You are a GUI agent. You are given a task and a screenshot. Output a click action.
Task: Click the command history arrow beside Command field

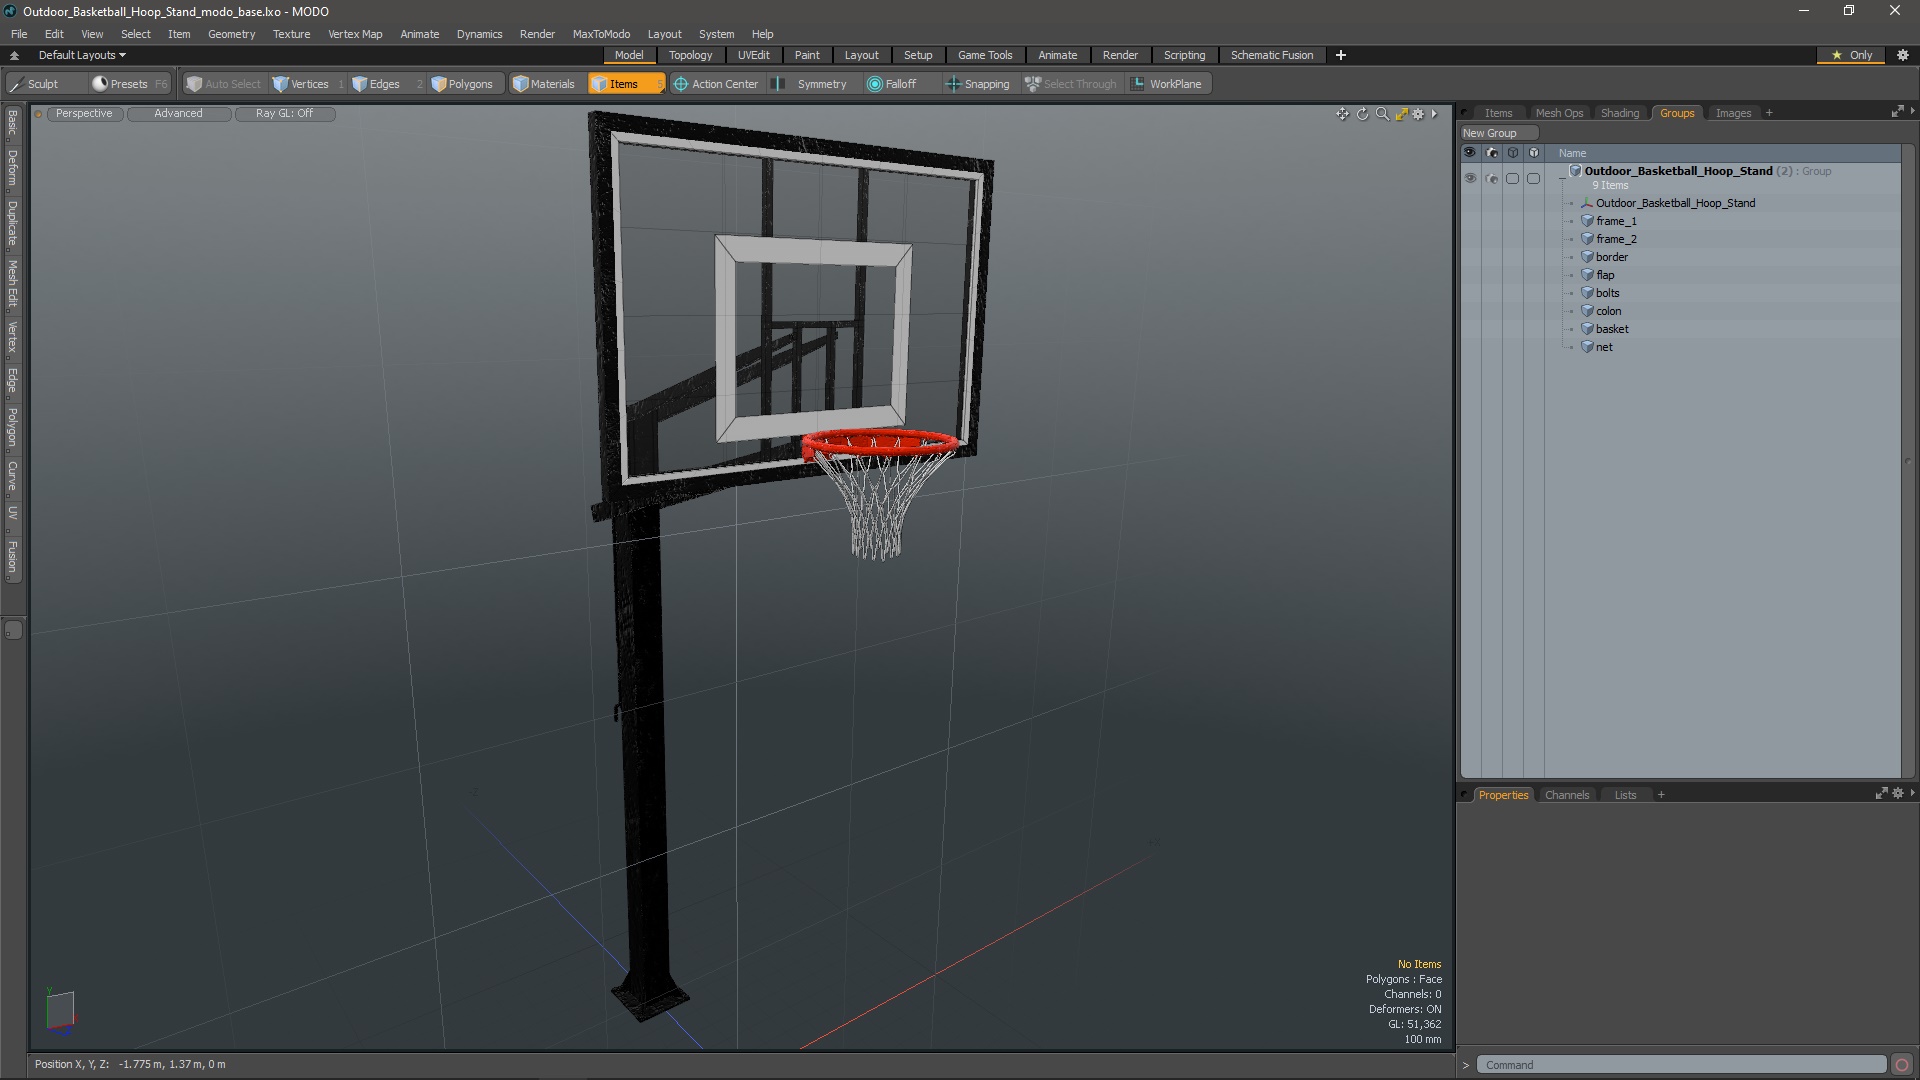coord(1466,1065)
